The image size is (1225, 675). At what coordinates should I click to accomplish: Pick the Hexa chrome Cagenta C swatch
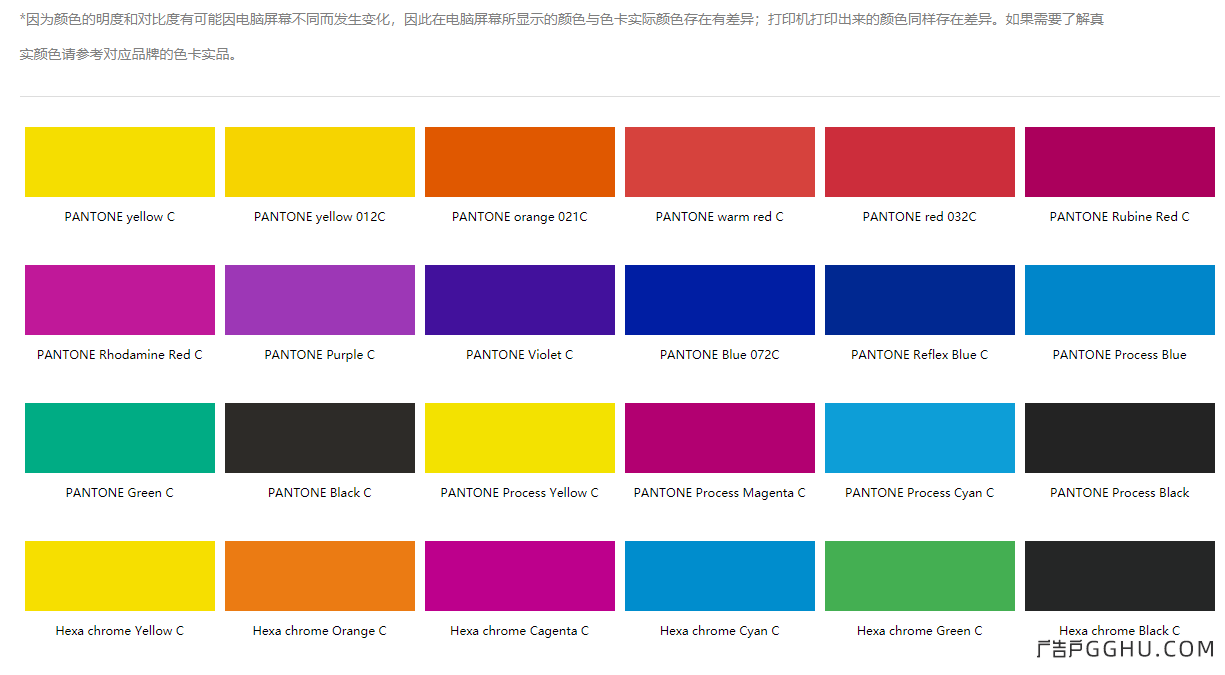tap(520, 576)
